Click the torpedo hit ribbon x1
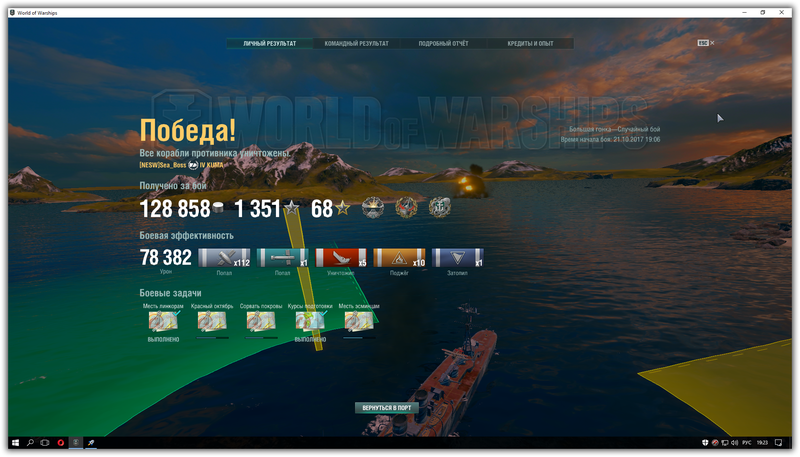Image resolution: width=800 pixels, height=457 pixels. 283,258
